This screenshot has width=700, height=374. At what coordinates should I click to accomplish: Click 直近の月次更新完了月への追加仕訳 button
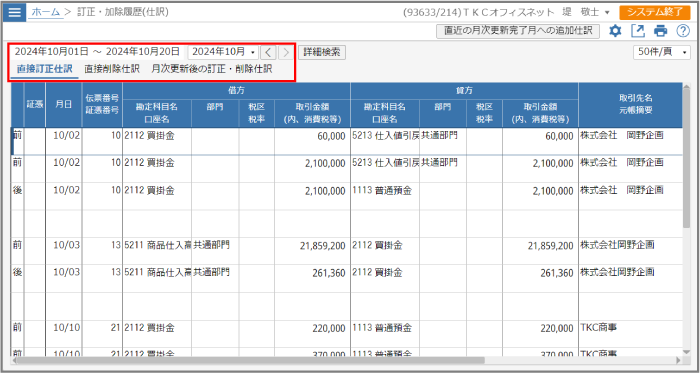[x=518, y=31]
